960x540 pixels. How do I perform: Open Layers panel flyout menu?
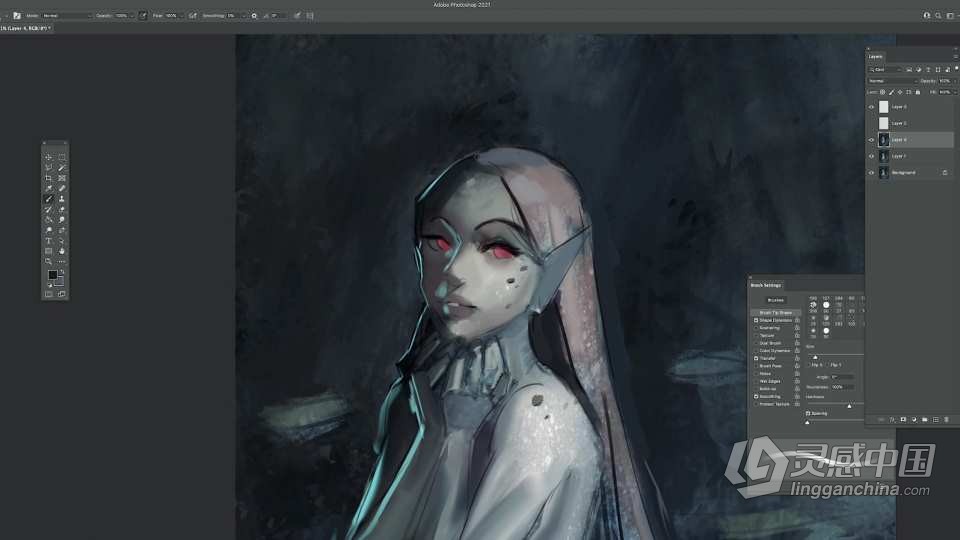pyautogui.click(x=956, y=56)
